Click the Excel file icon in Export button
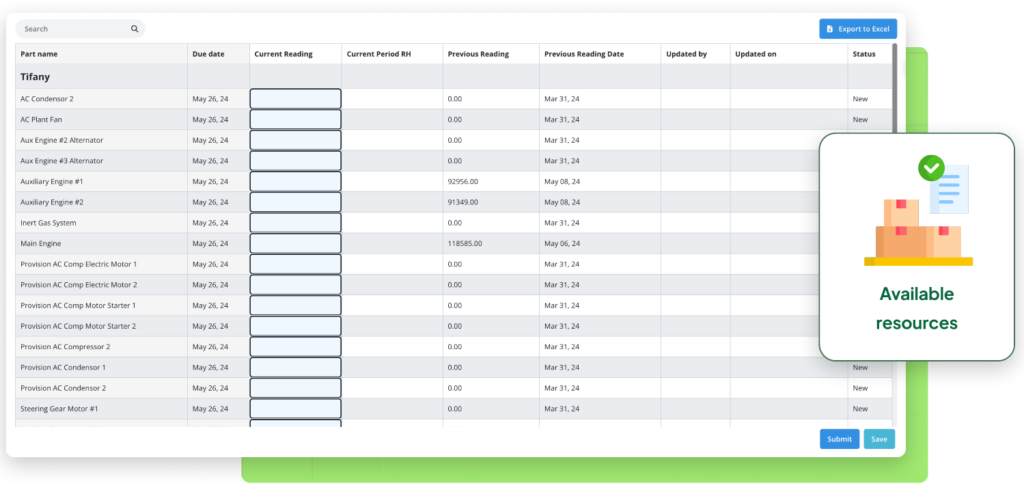1024x492 pixels. (829, 29)
